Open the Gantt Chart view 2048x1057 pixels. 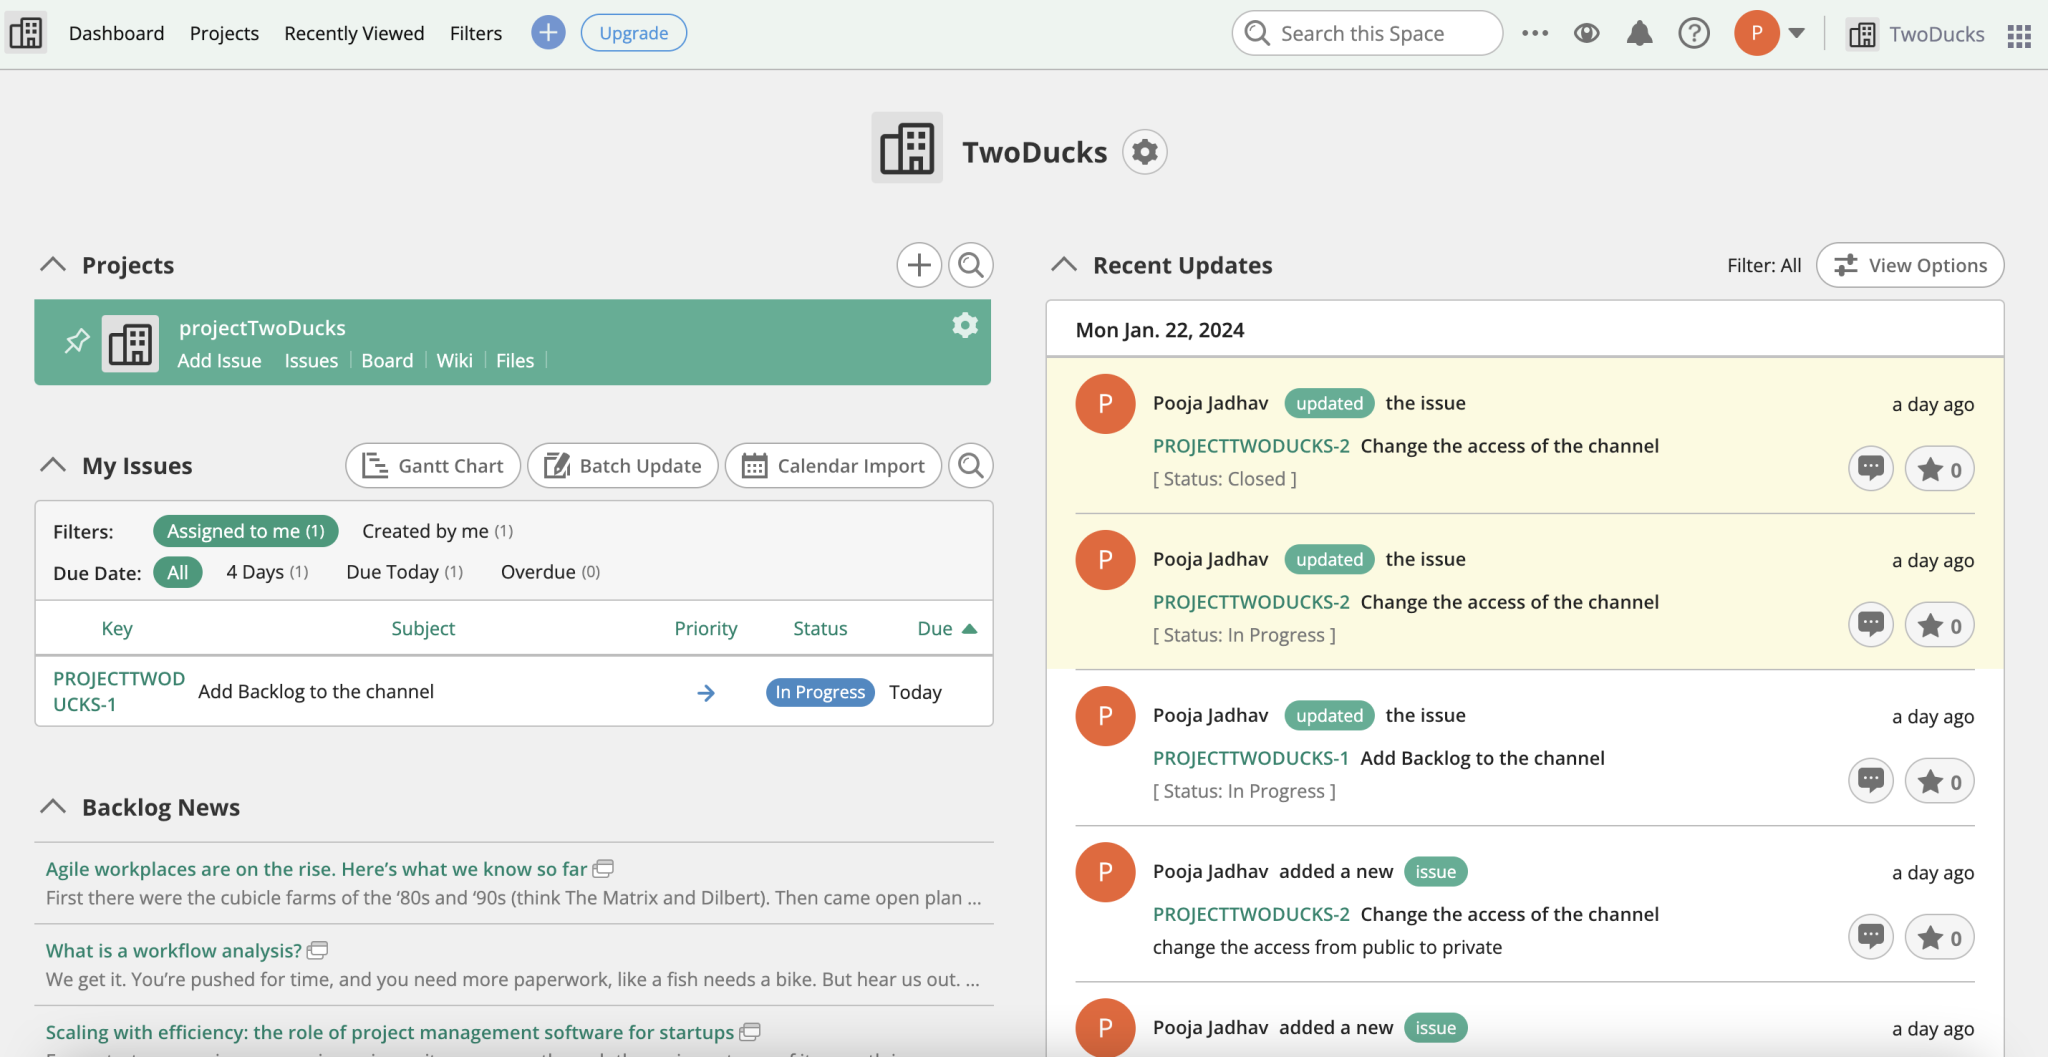pyautogui.click(x=432, y=465)
